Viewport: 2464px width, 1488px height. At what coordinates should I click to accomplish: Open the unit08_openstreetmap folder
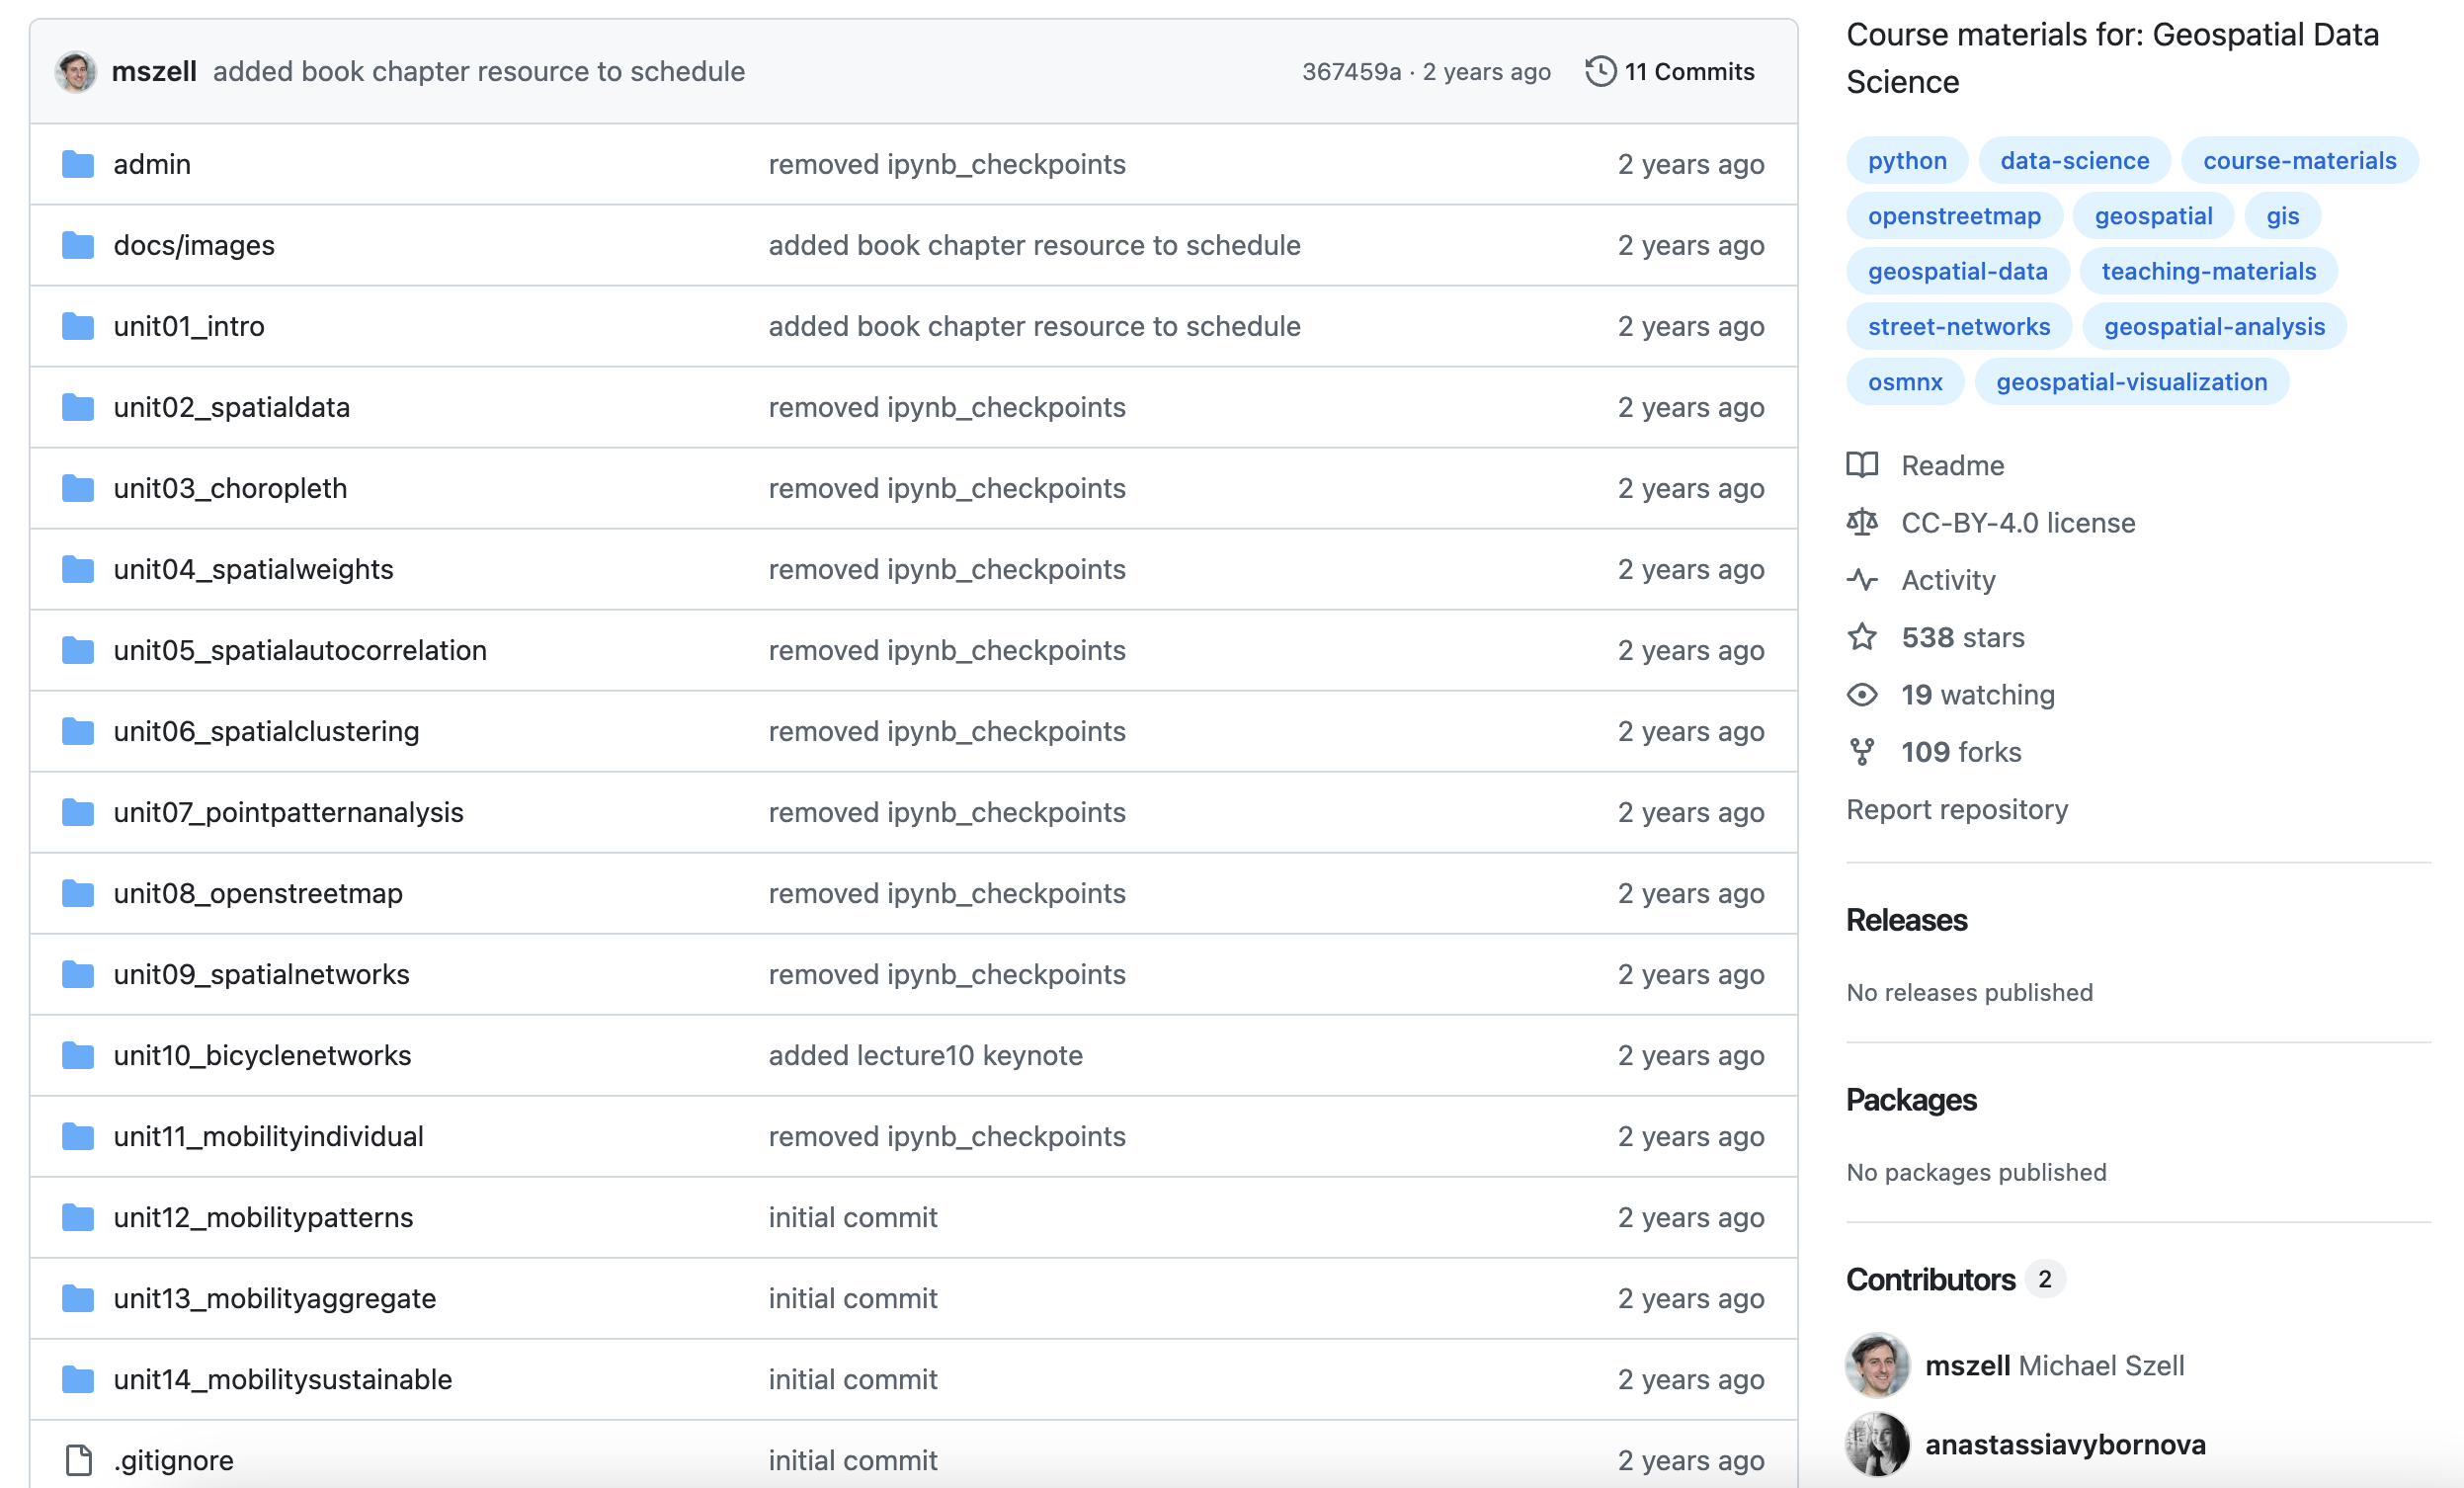coord(258,893)
